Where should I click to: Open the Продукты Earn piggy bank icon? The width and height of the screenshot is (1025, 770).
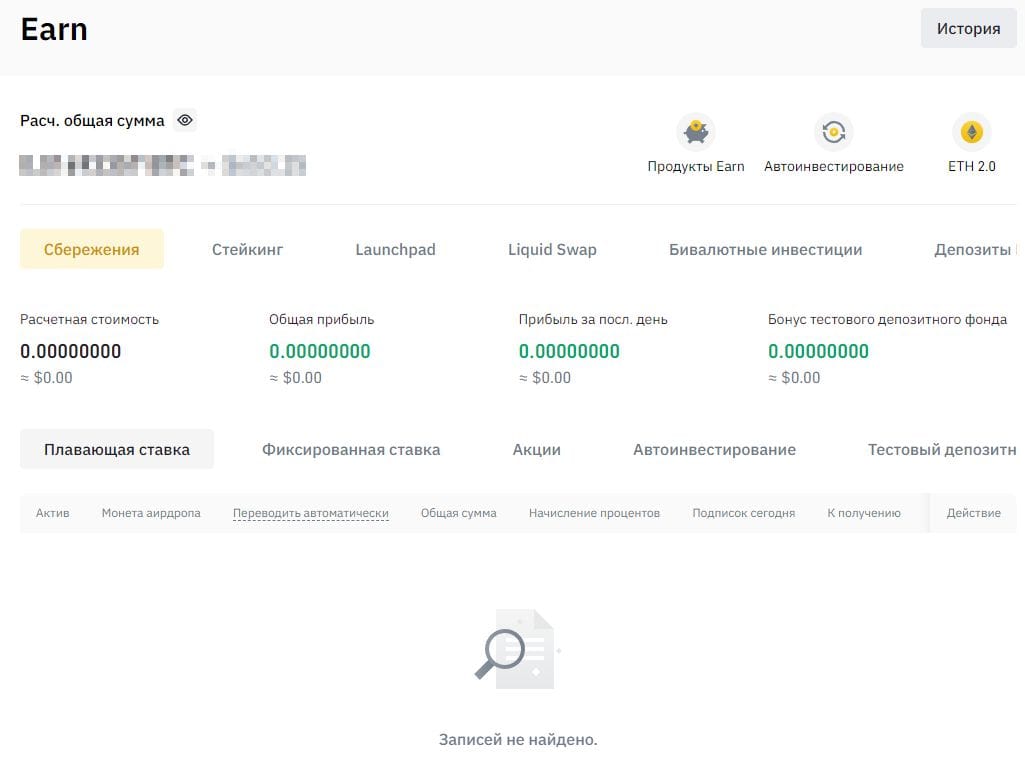[x=696, y=132]
